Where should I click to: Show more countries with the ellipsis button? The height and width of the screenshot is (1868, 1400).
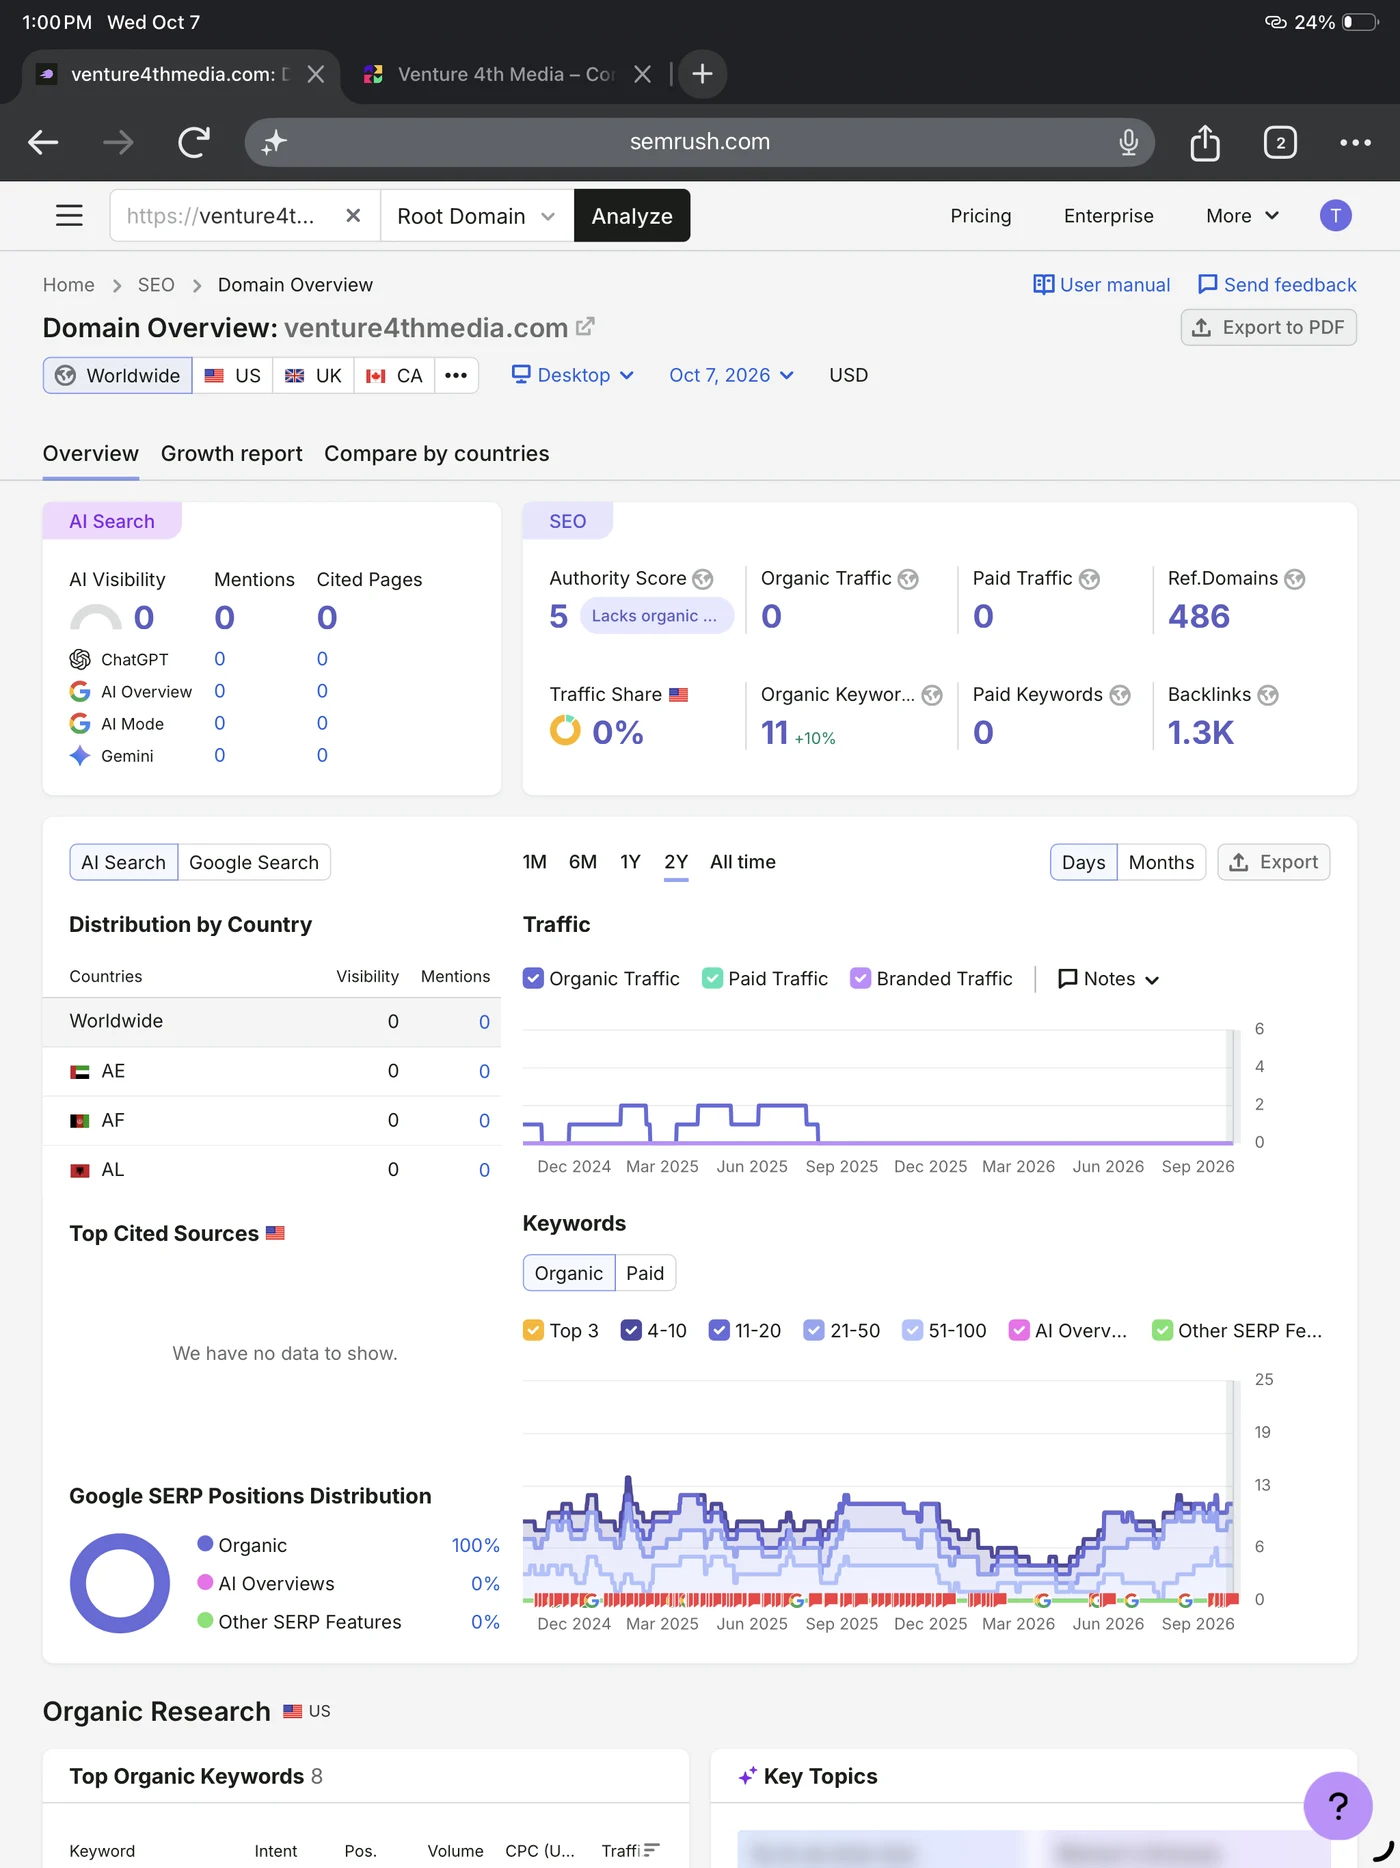coord(456,375)
